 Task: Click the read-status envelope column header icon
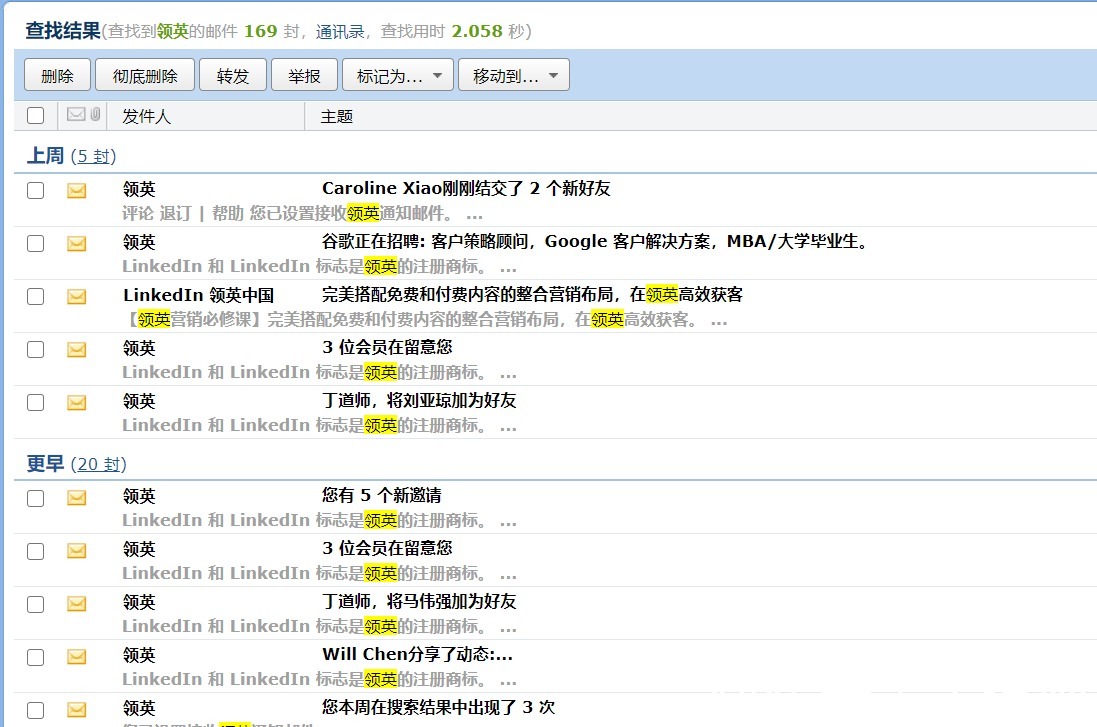(76, 114)
